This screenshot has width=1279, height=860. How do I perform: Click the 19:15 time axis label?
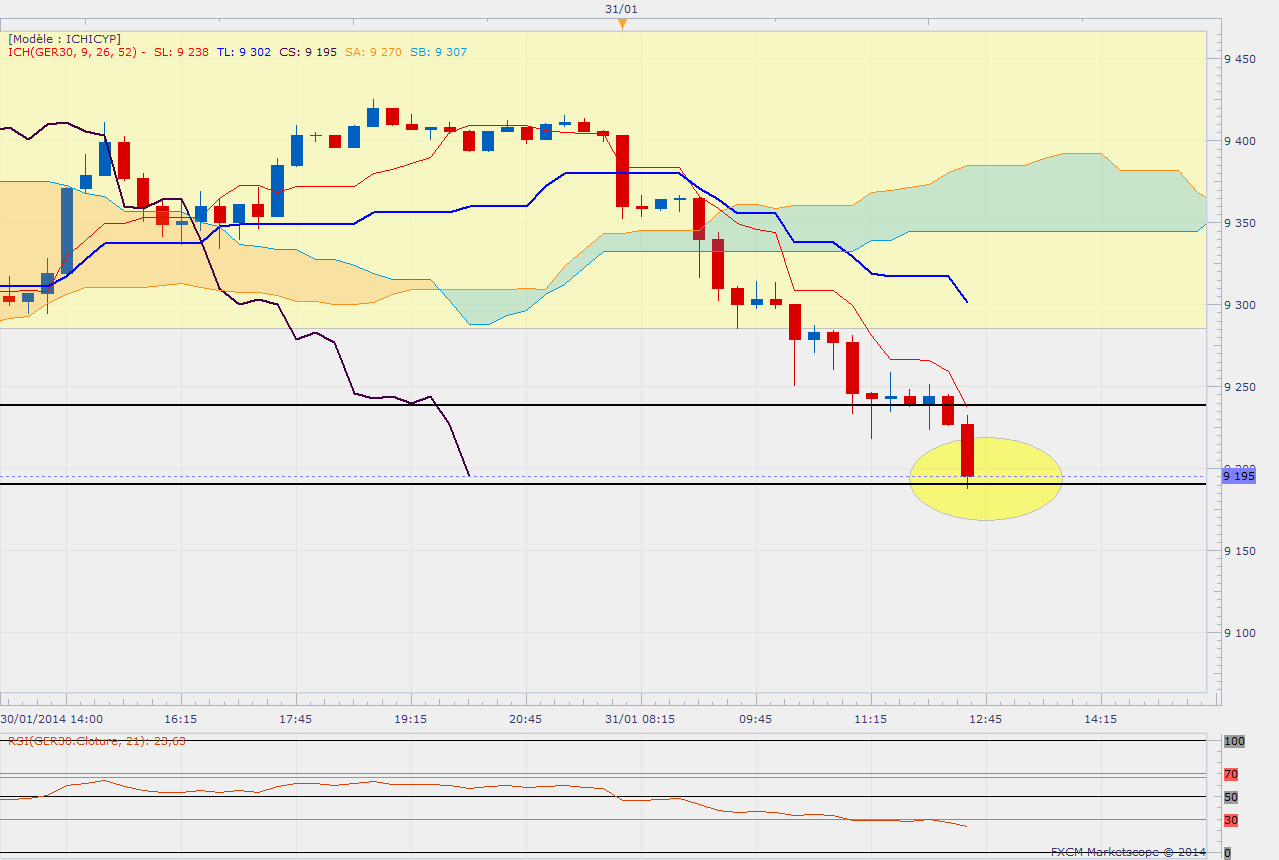point(411,719)
